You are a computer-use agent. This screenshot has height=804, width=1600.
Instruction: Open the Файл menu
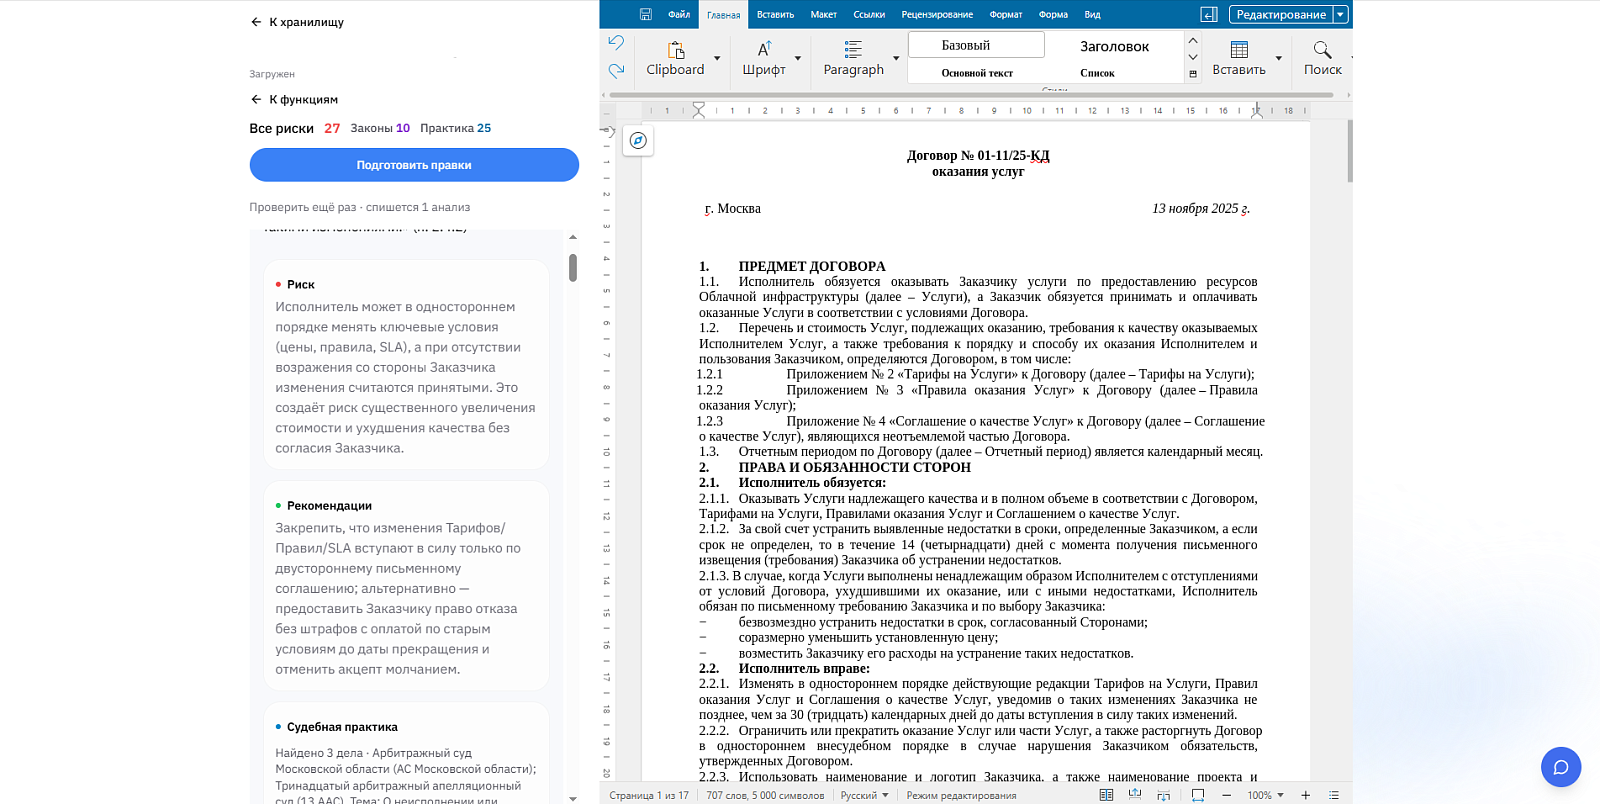tap(679, 14)
